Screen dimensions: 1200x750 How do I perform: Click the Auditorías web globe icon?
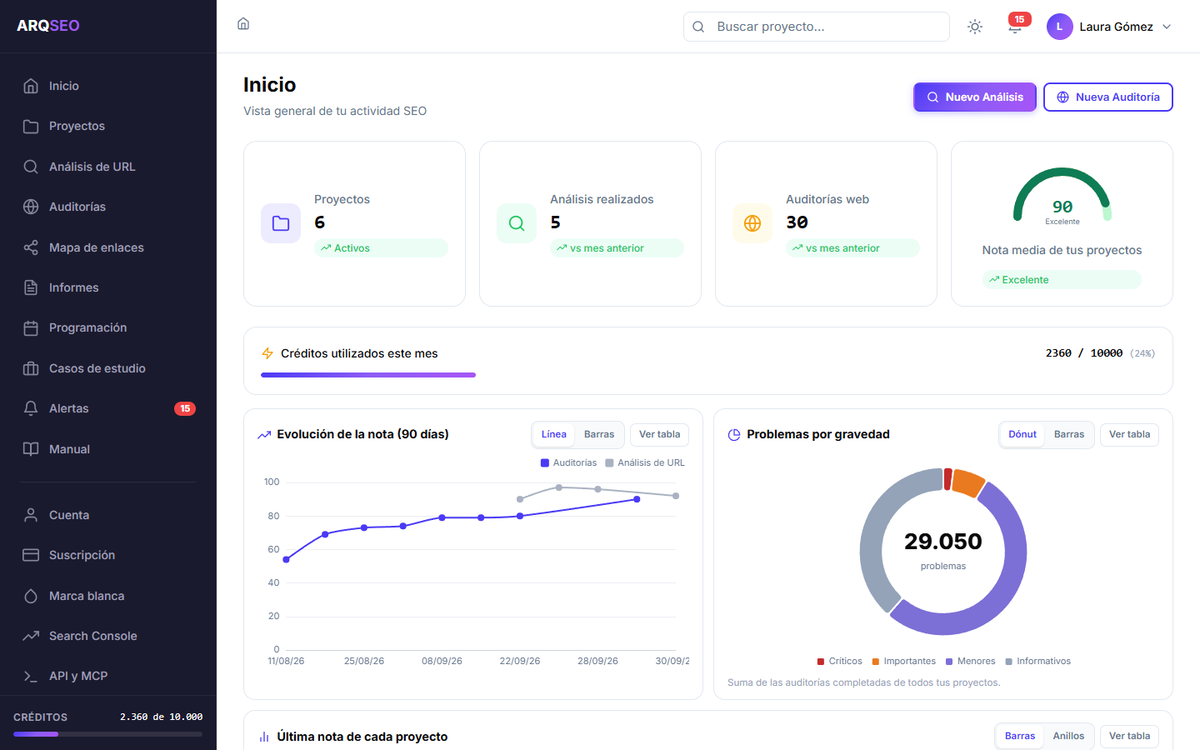pyautogui.click(x=753, y=223)
